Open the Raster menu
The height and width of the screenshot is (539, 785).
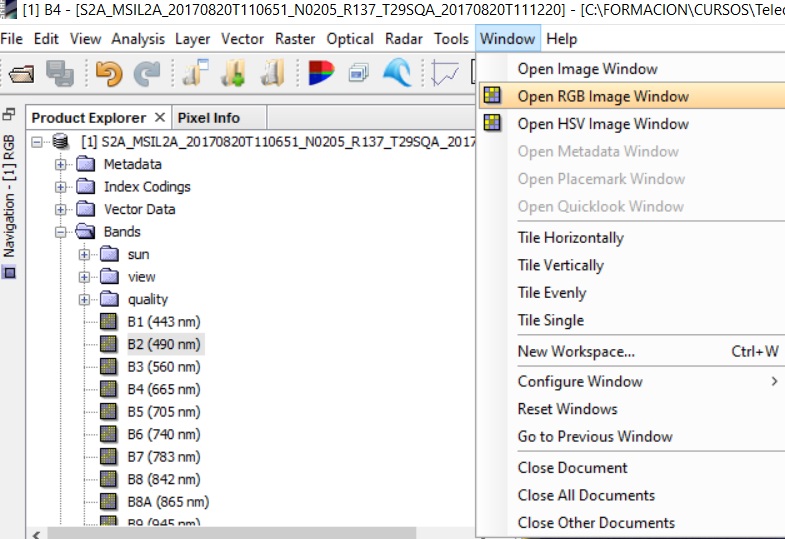point(295,39)
